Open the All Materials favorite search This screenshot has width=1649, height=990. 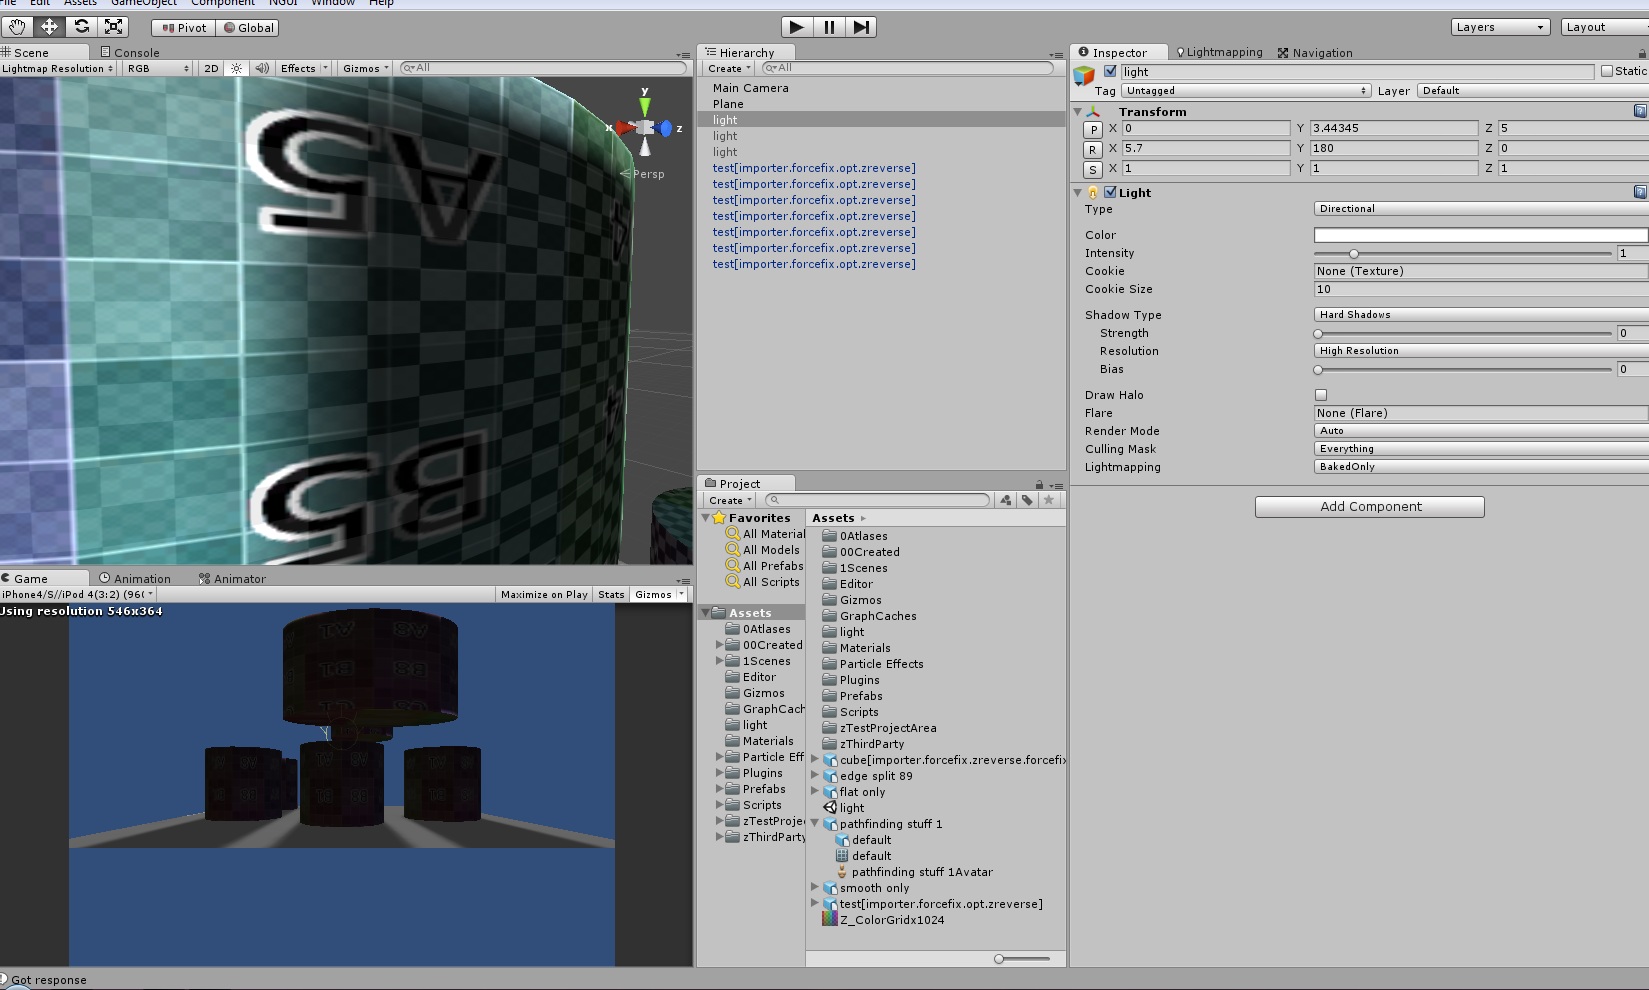pos(766,534)
